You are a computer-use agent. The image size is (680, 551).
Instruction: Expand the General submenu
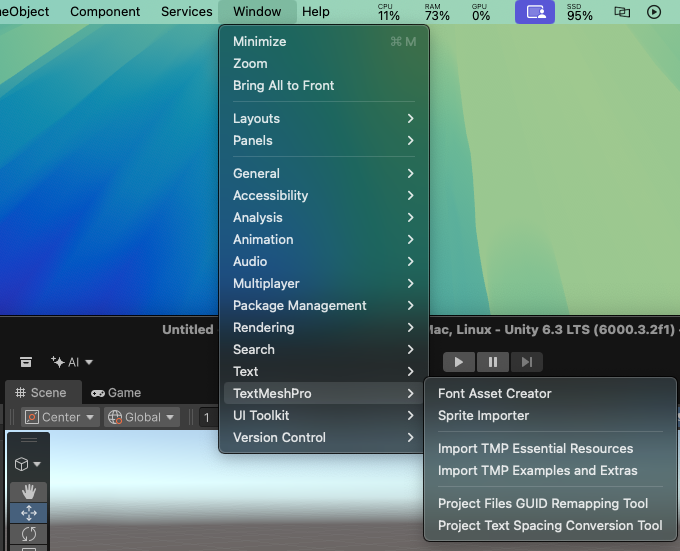(x=324, y=174)
